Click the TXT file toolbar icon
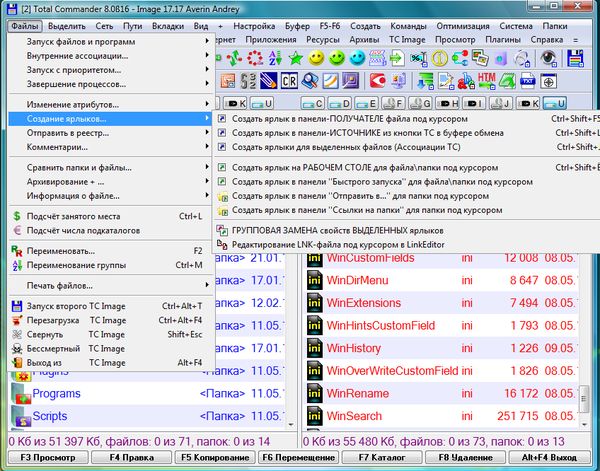This screenshot has height=471, width=600. (x=528, y=81)
